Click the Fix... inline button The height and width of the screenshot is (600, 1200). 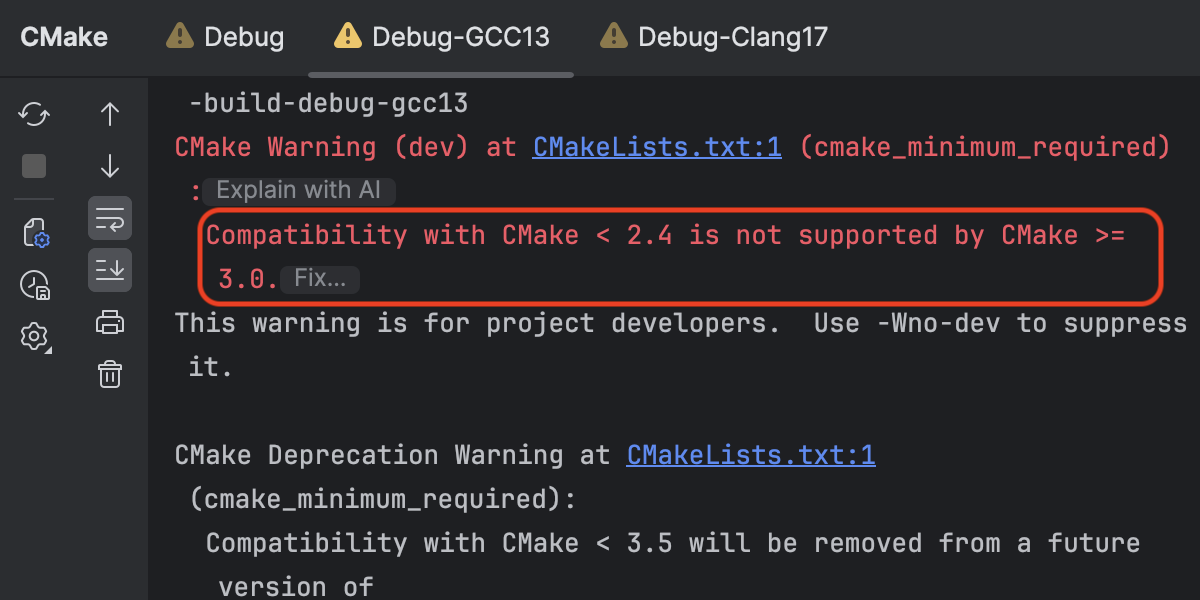tap(320, 279)
